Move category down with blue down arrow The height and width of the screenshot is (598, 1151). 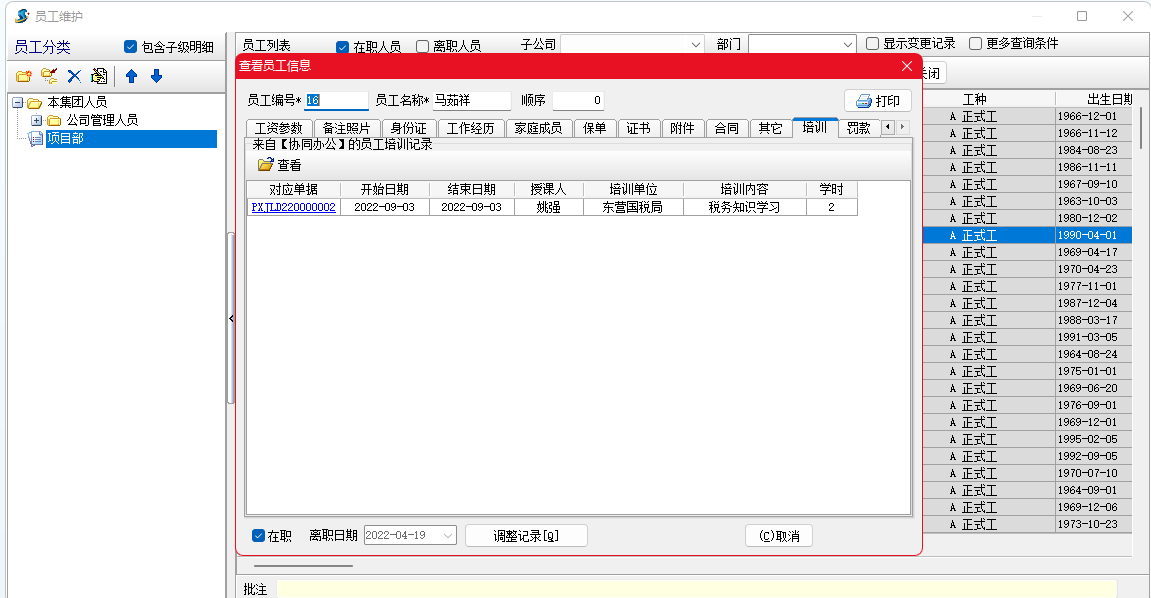click(156, 76)
